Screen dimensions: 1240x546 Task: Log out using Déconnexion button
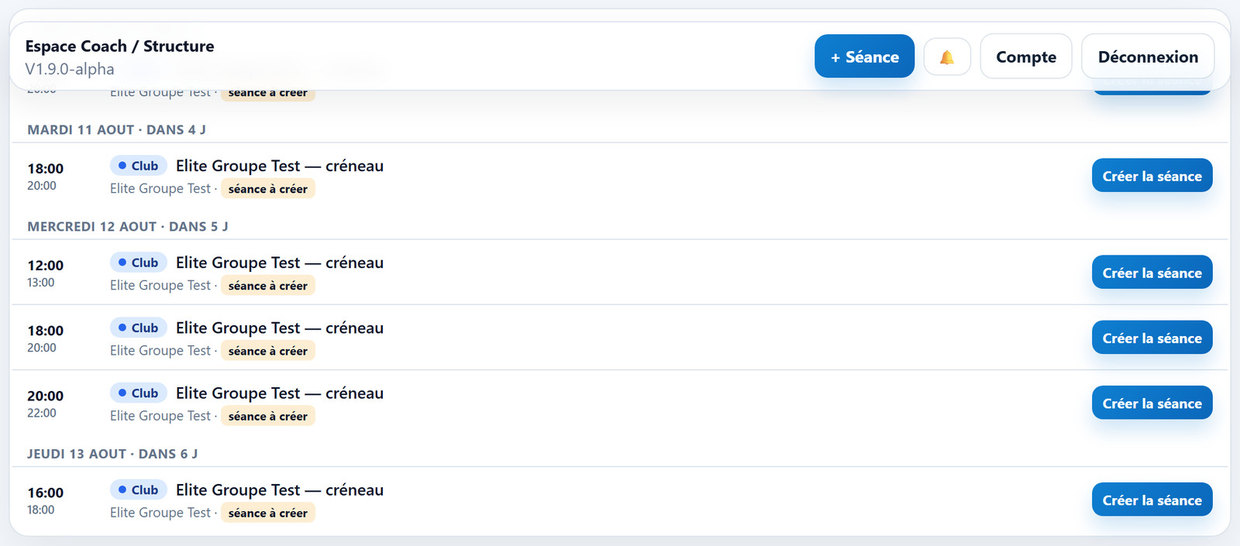pos(1148,57)
